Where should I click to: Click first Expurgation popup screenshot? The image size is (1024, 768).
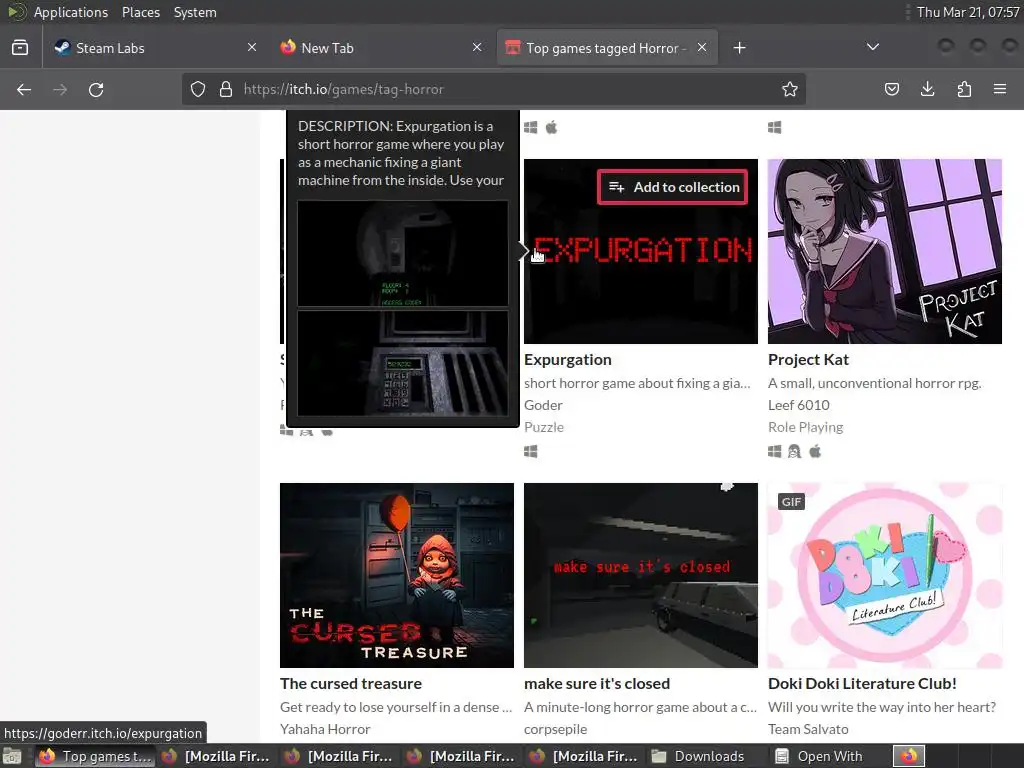pos(403,253)
